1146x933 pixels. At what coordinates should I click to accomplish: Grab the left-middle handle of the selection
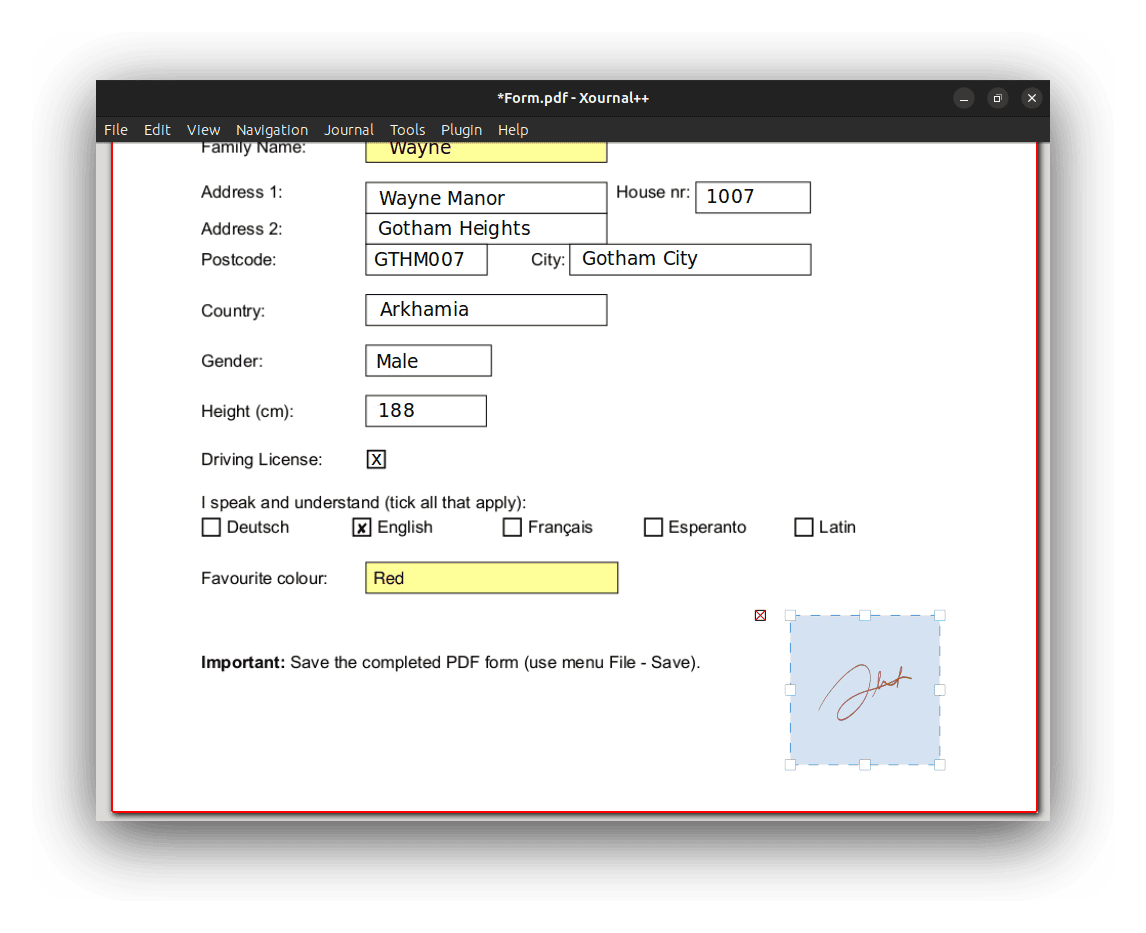click(x=790, y=690)
